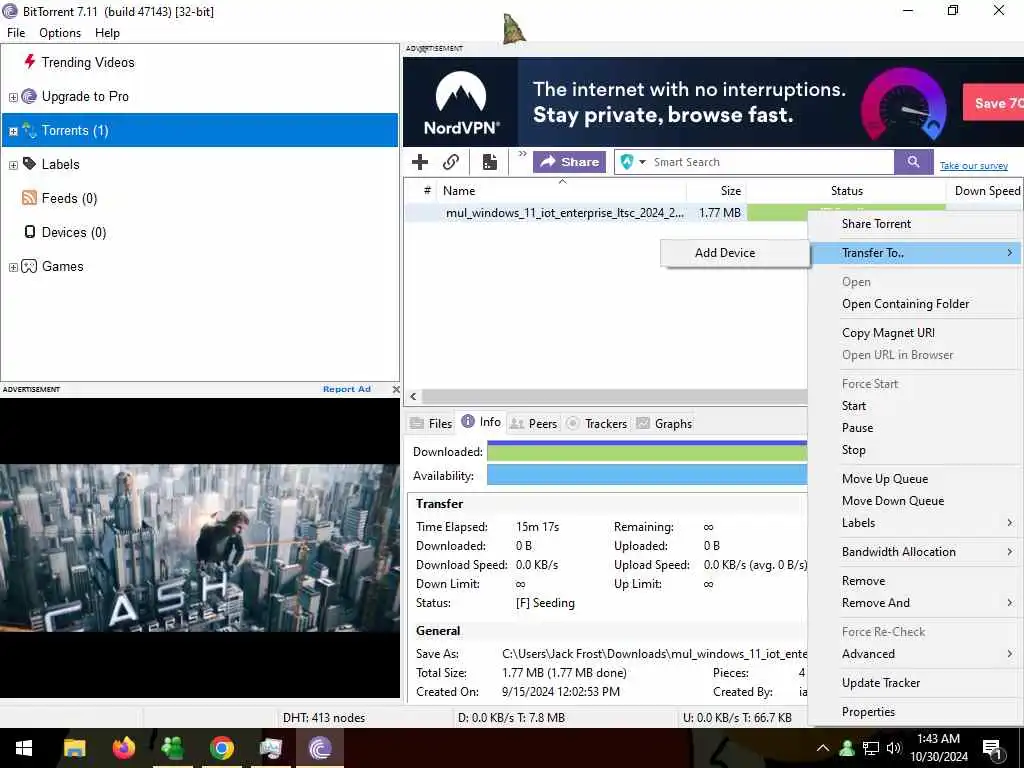Sort torrent list by Name column

(x=562, y=191)
